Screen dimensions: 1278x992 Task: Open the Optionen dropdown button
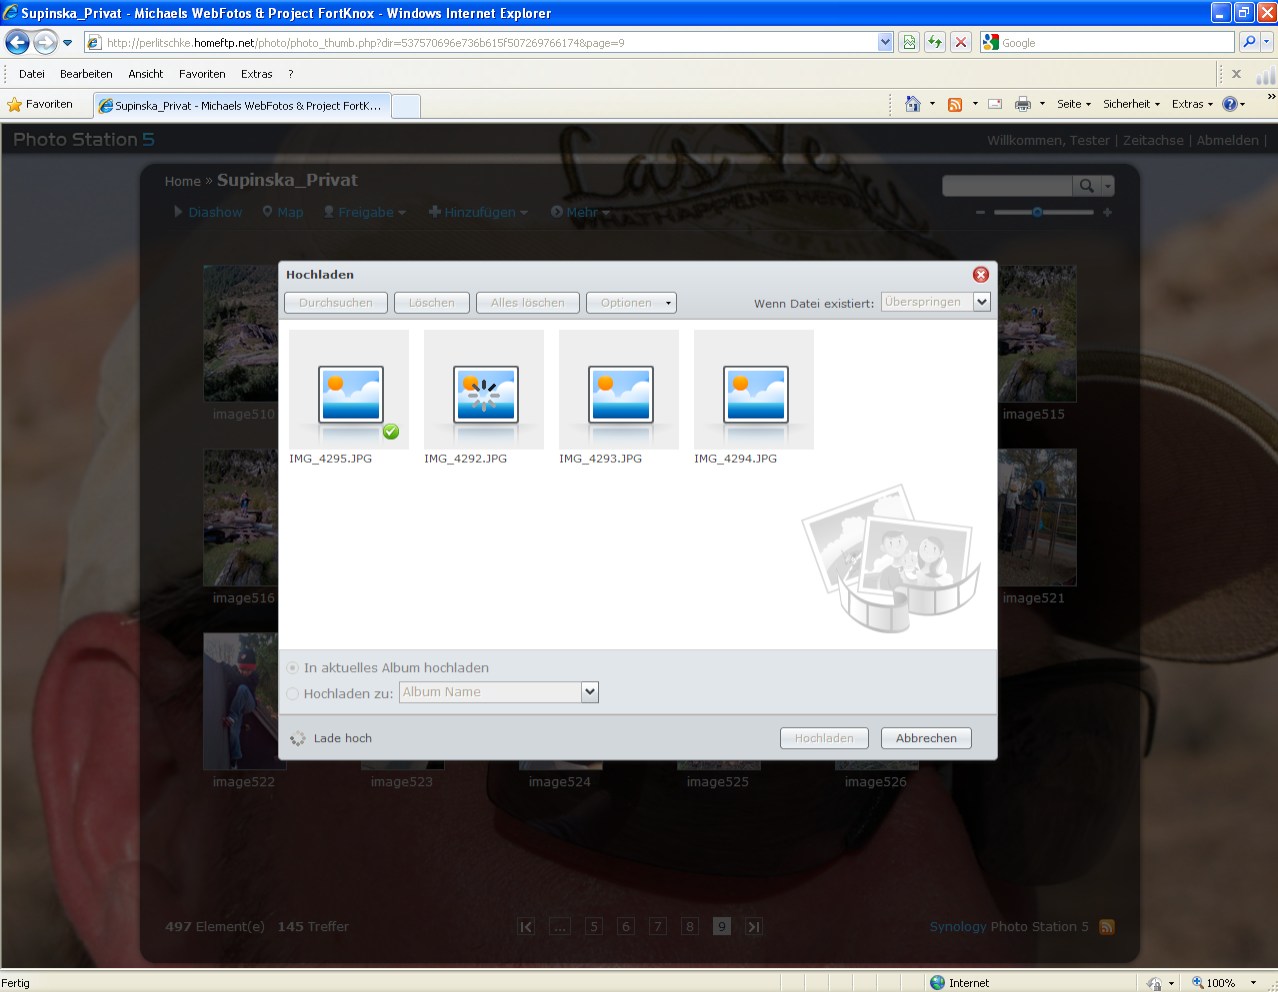tap(631, 303)
